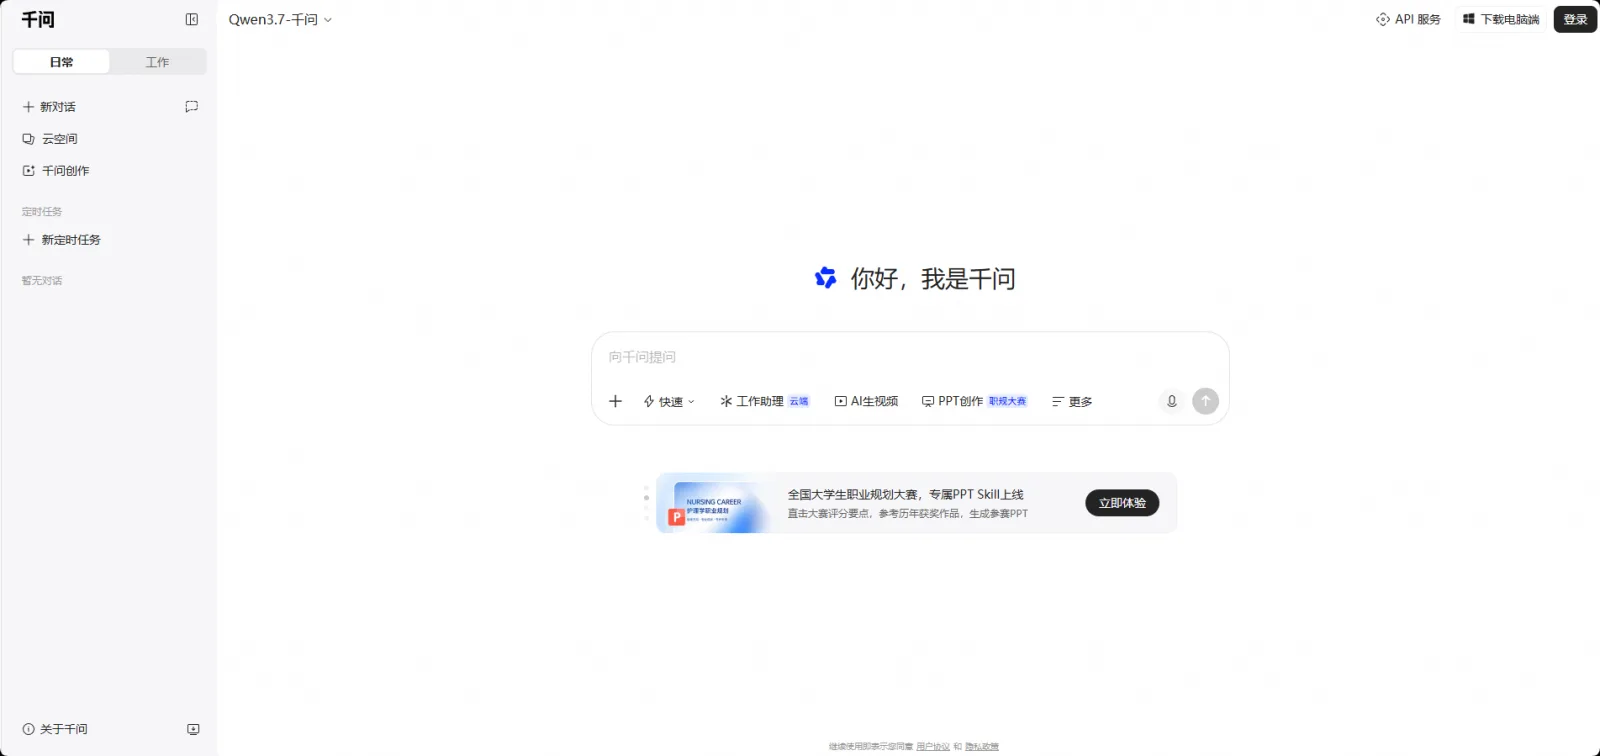The width and height of the screenshot is (1600, 756).
Task: Click the 全国大学生职业规划大赛 banner title
Action: 905,494
